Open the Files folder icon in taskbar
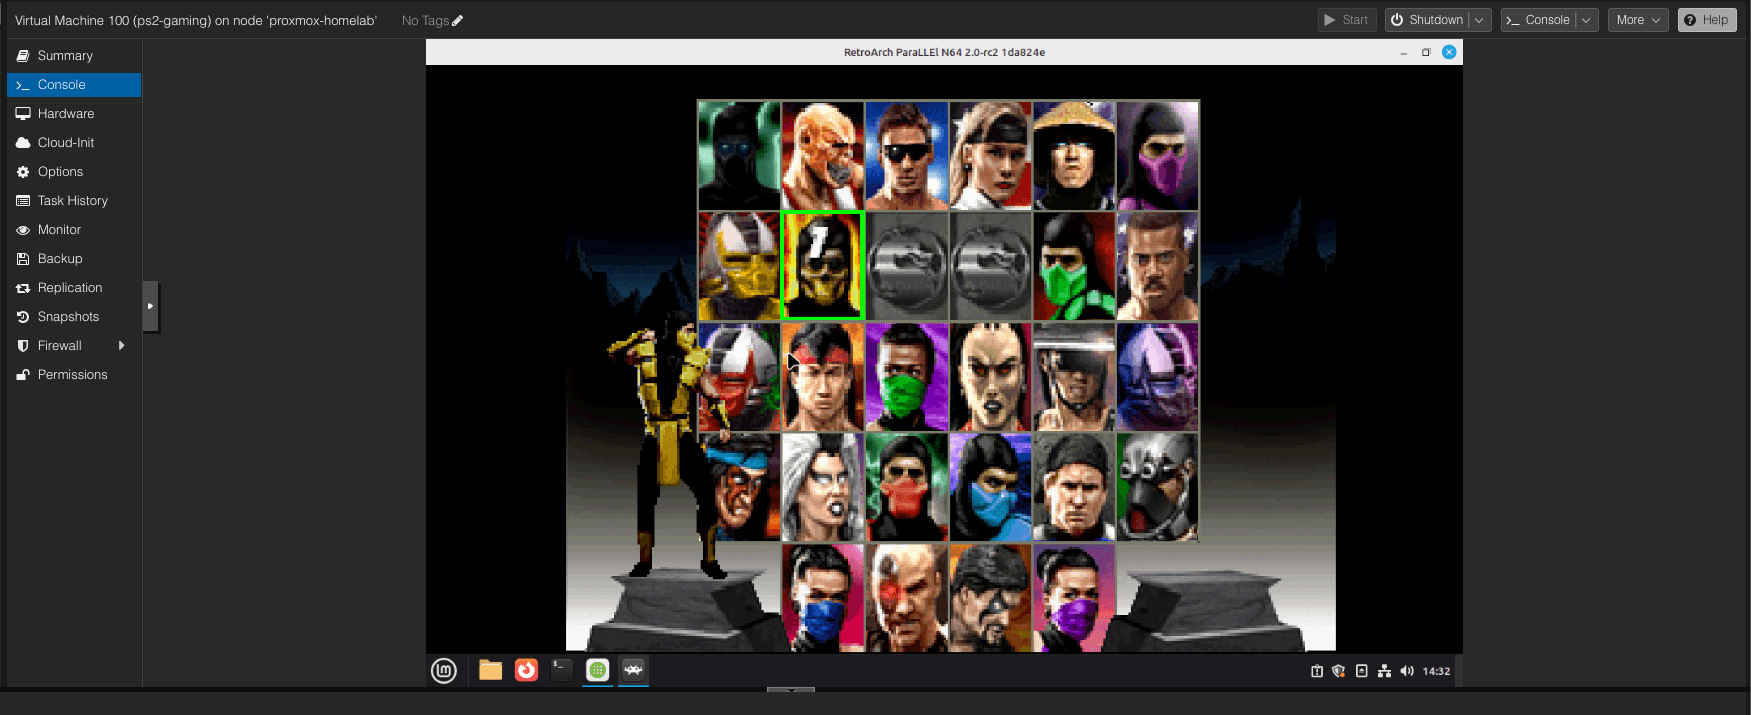Viewport: 1751px width, 715px height. pos(490,670)
